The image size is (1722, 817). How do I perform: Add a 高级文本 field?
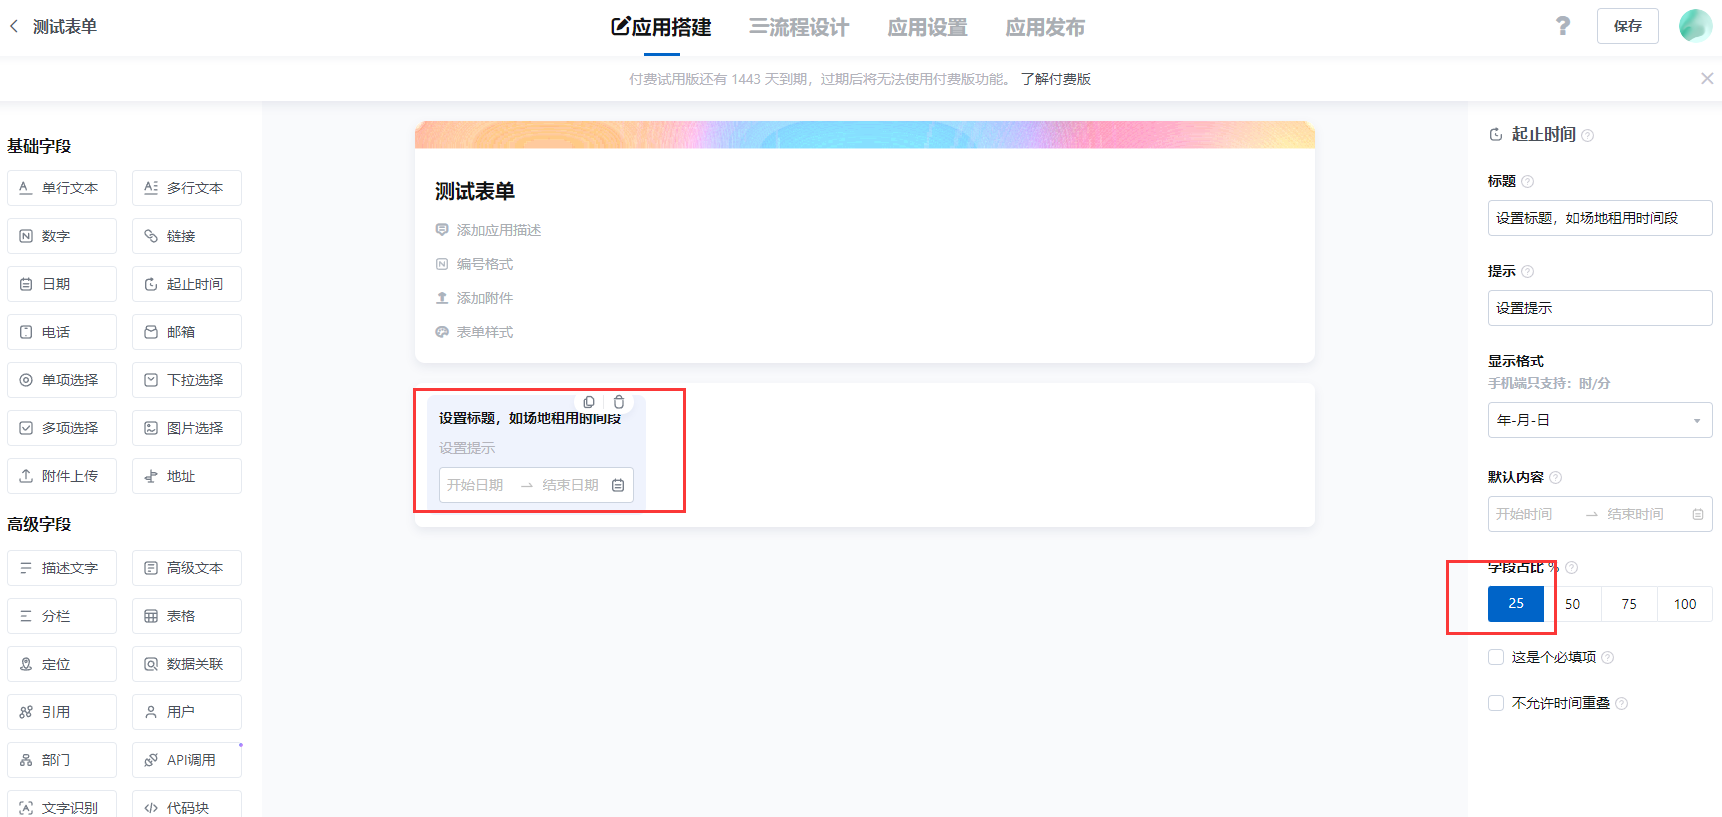click(x=187, y=568)
